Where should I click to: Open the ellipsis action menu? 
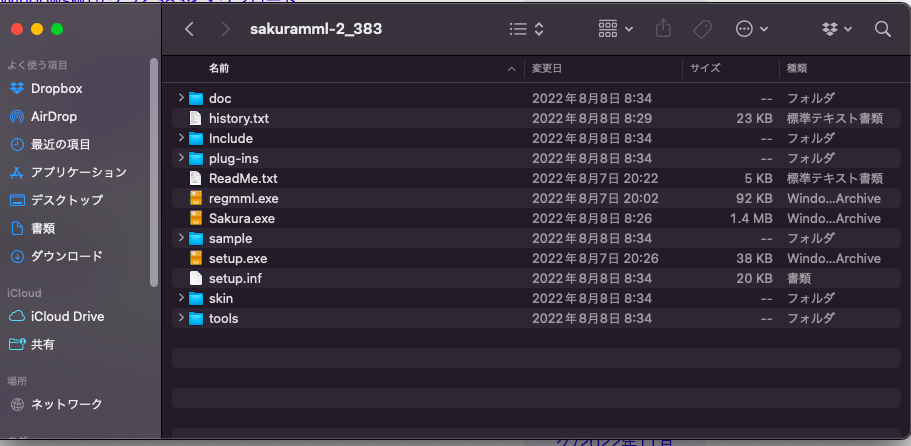click(752, 29)
